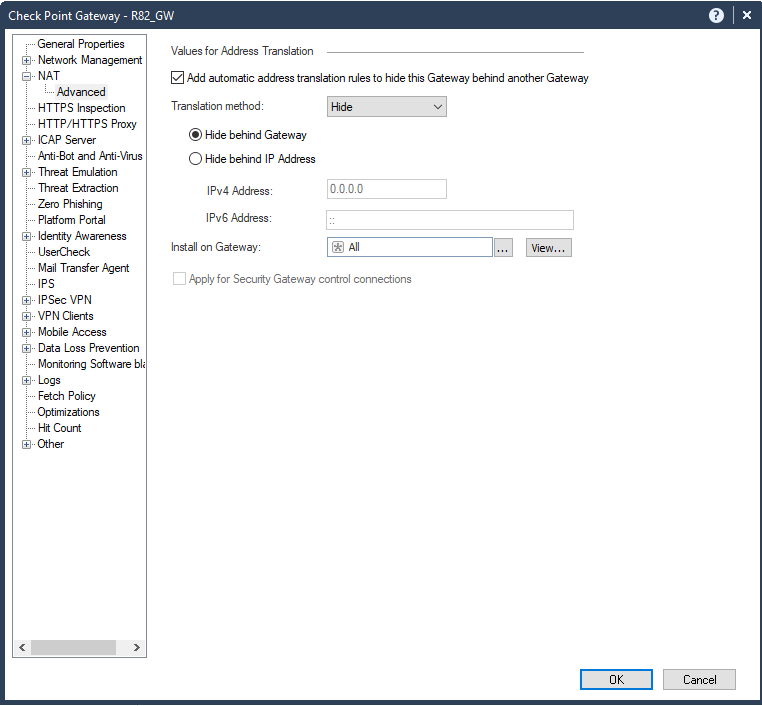Select Advanced under NAT
The image size is (762, 706).
point(81,92)
